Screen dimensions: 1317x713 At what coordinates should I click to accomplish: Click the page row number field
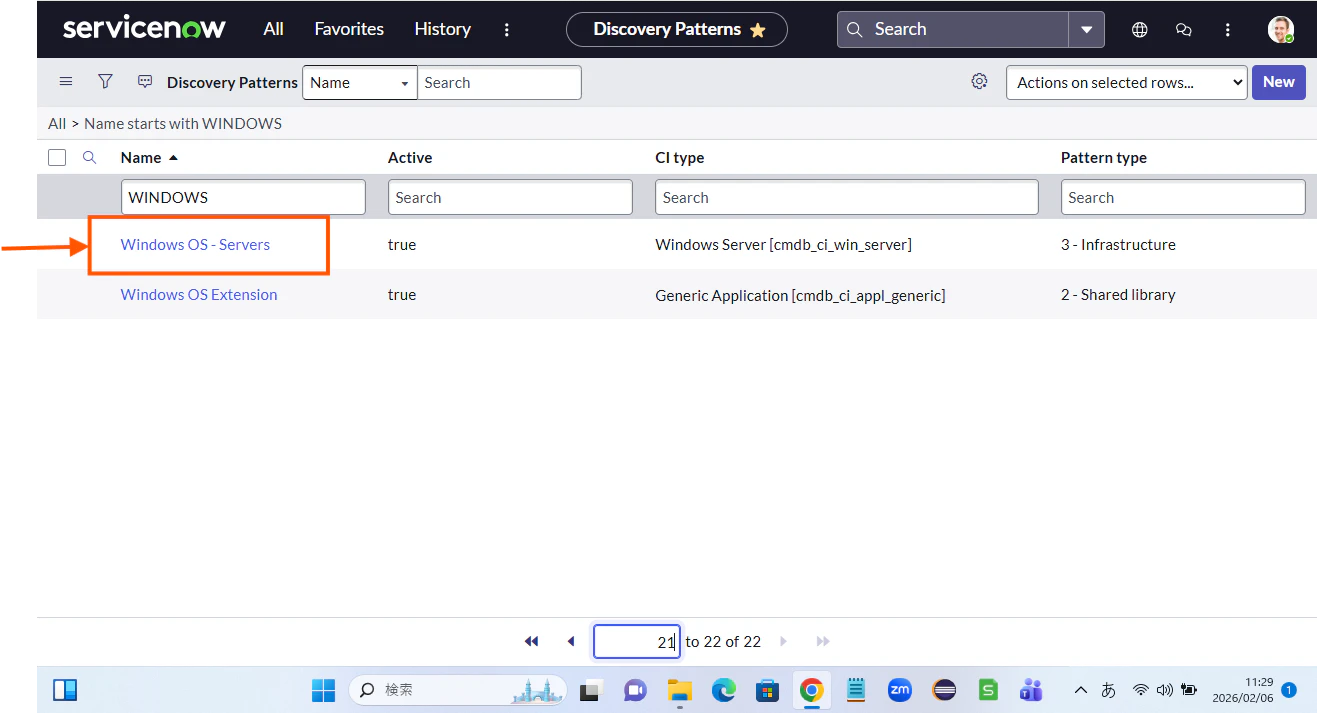[x=637, y=642]
